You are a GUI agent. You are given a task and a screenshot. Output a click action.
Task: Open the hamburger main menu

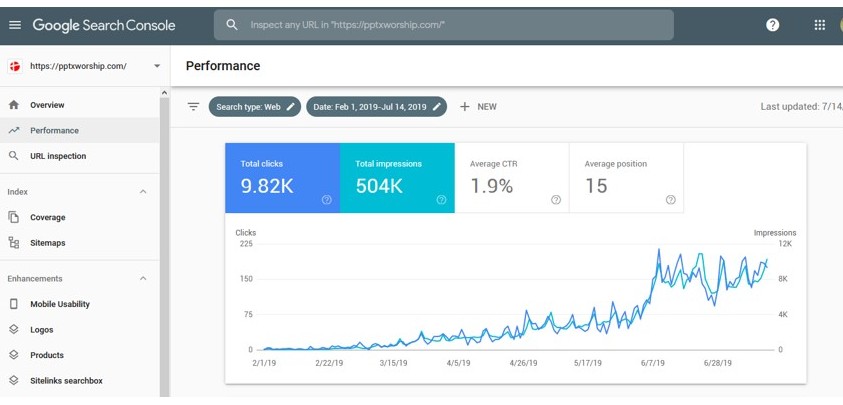click(x=14, y=25)
